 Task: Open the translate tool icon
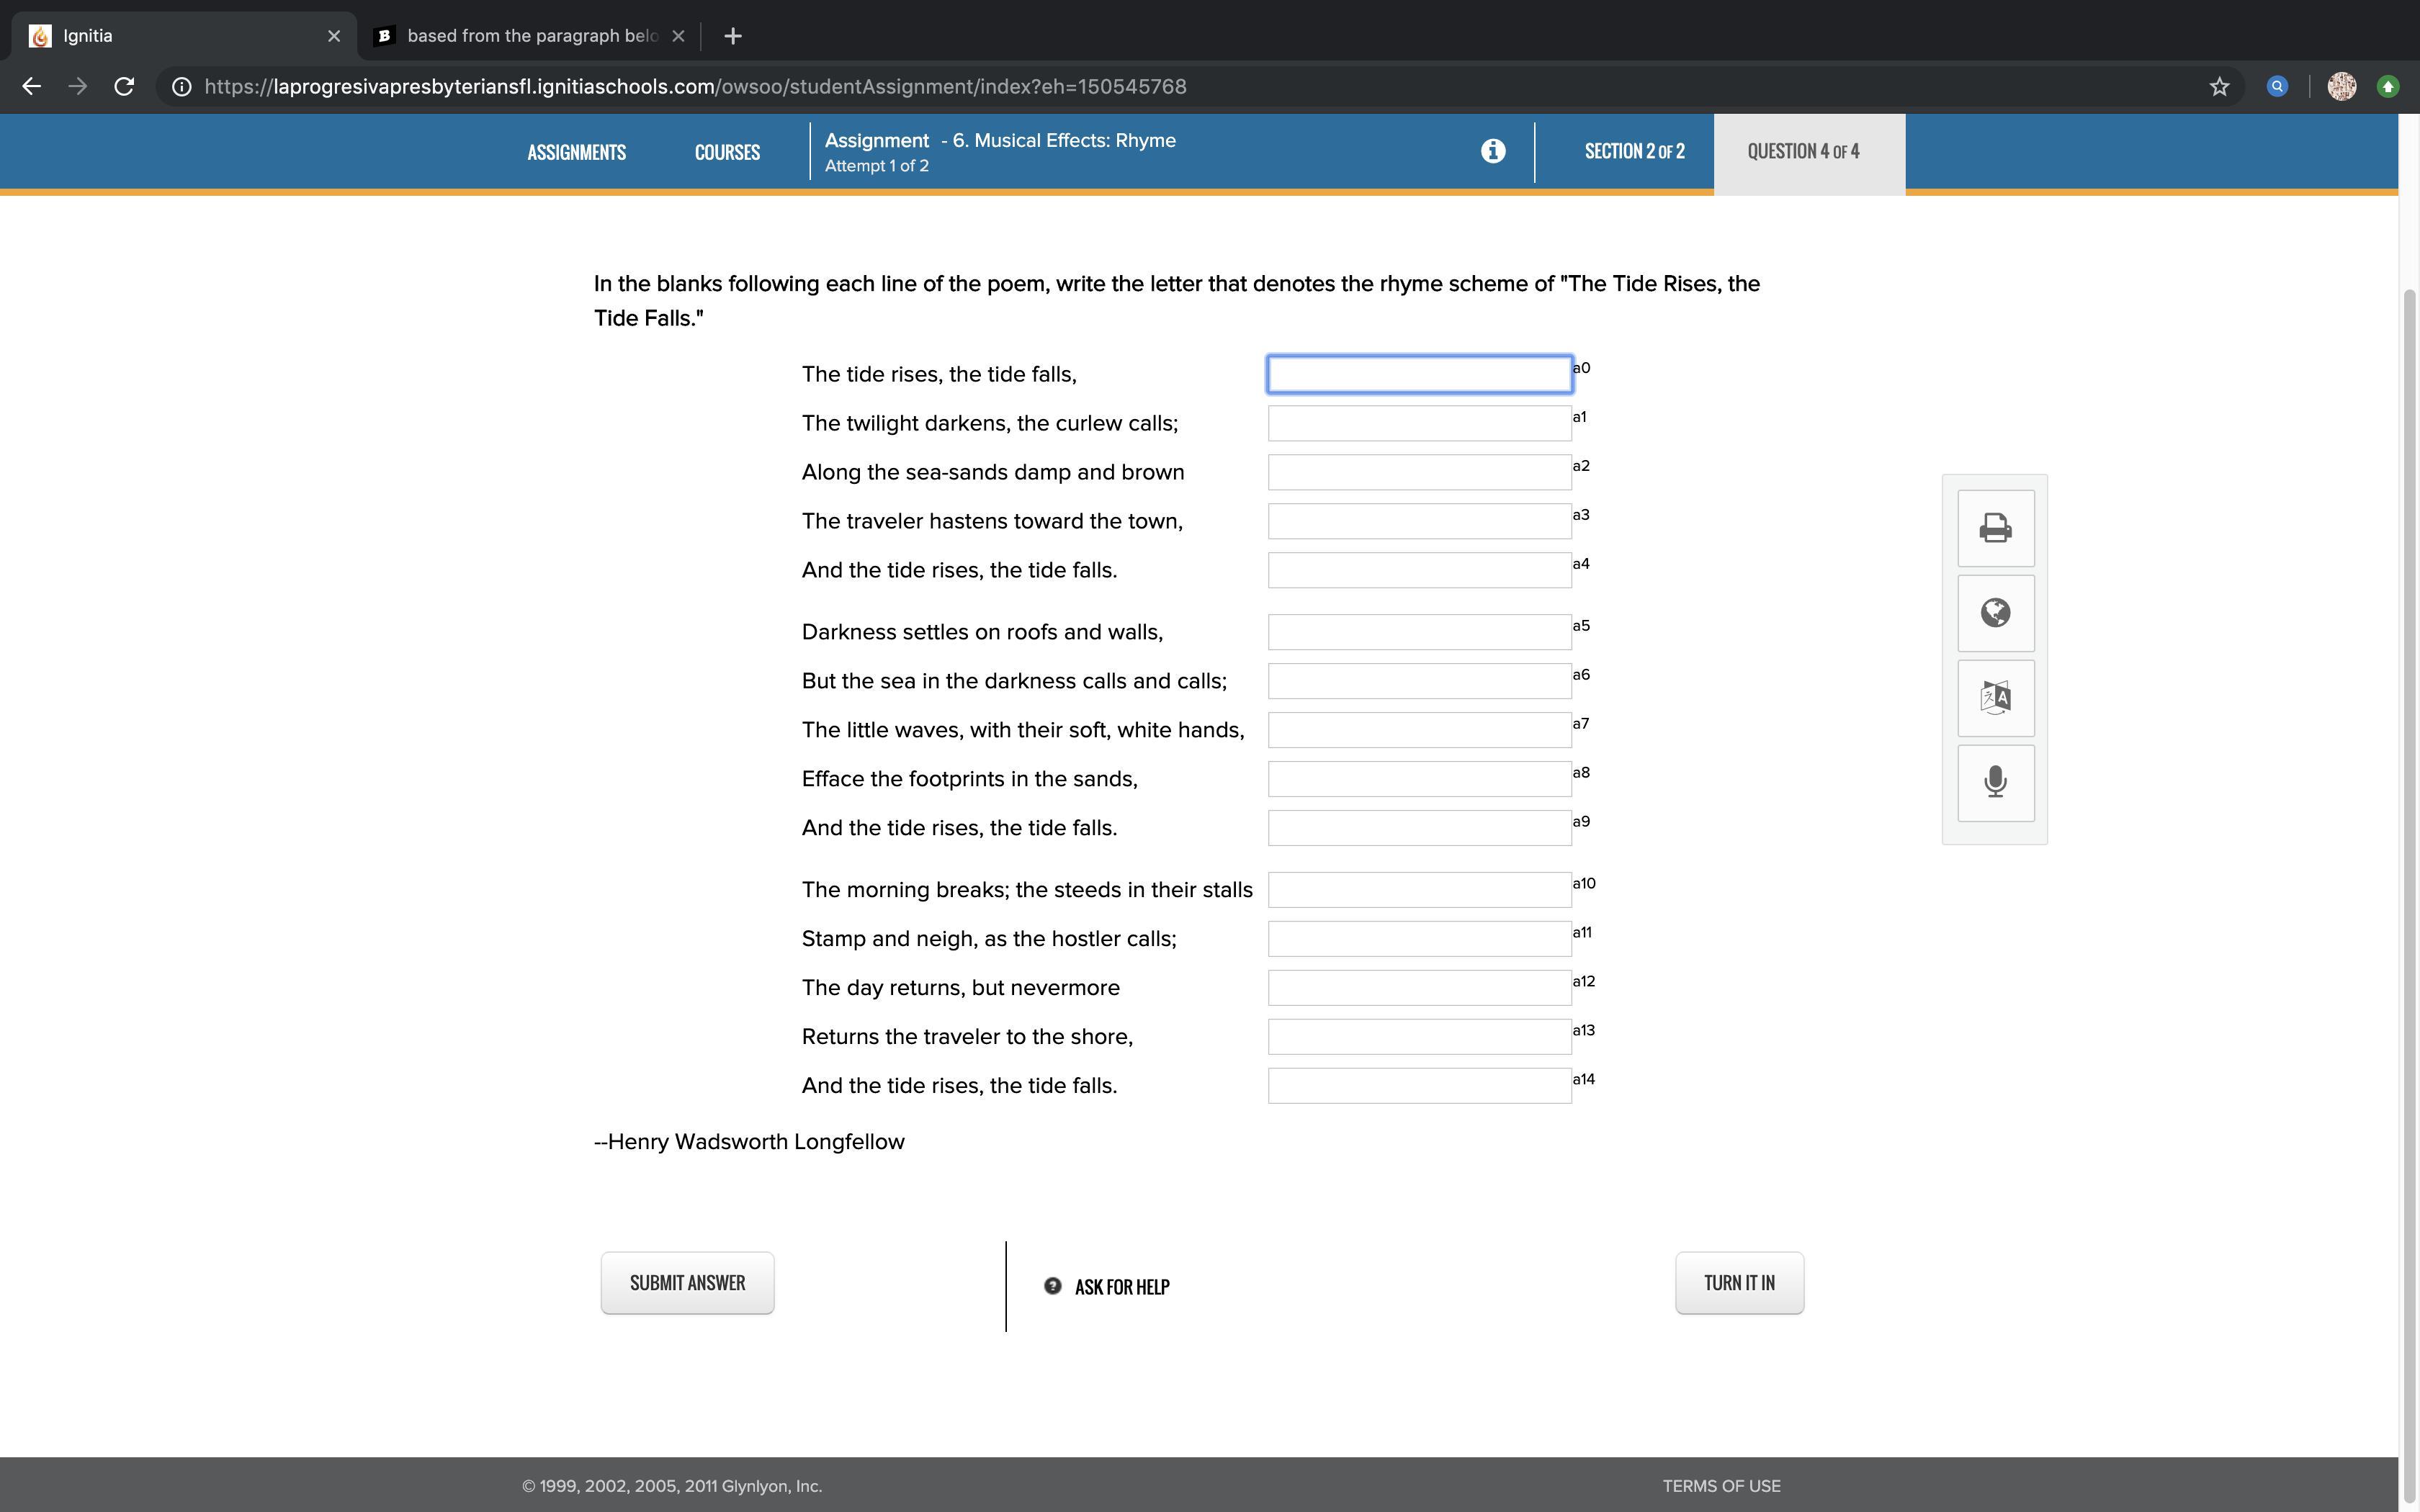[x=1995, y=698]
